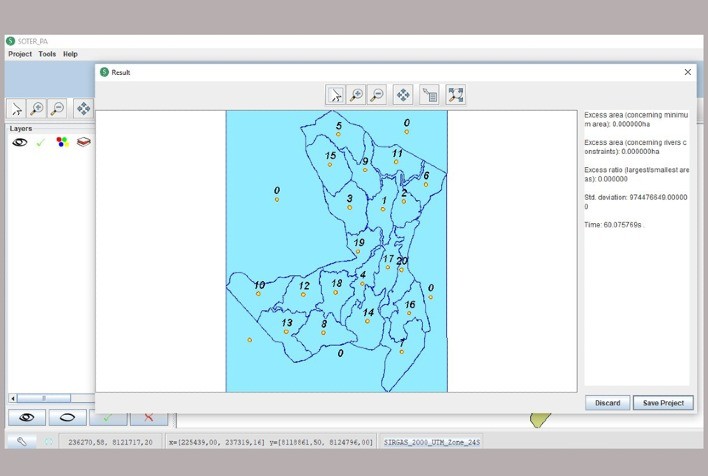The width and height of the screenshot is (708, 476).
Task: Click region label 15 on the map
Action: 331,156
